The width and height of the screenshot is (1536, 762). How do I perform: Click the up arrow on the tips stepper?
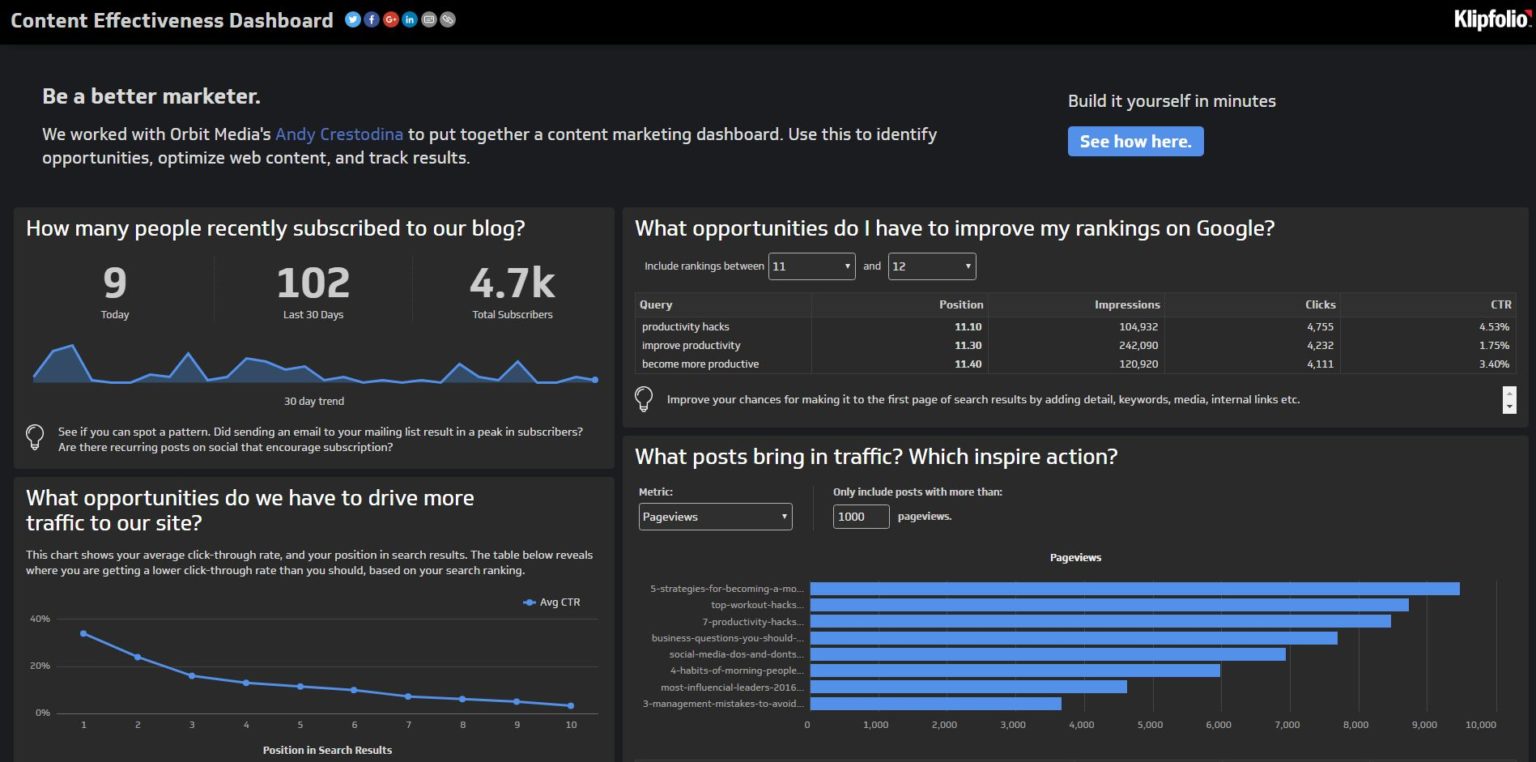[1508, 394]
